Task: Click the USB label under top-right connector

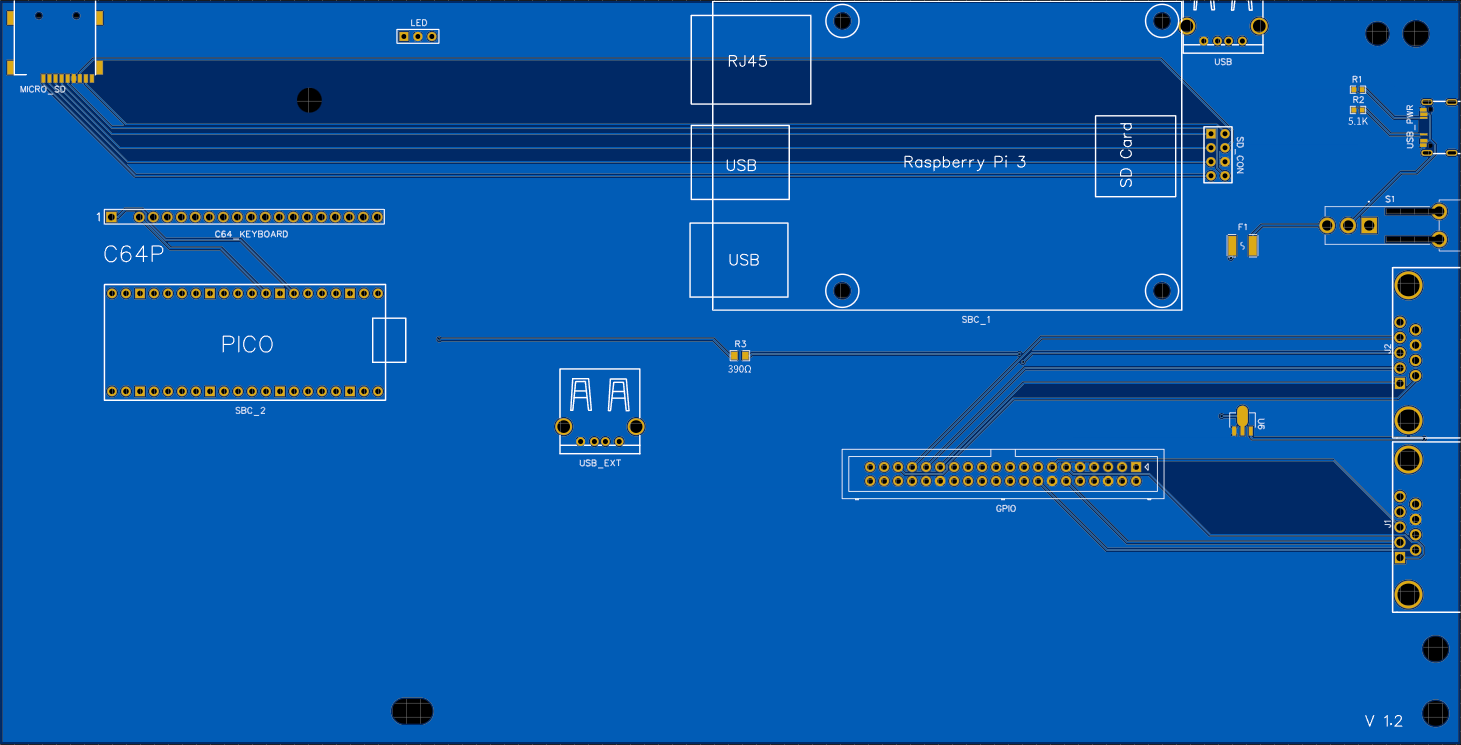Action: tap(1223, 62)
